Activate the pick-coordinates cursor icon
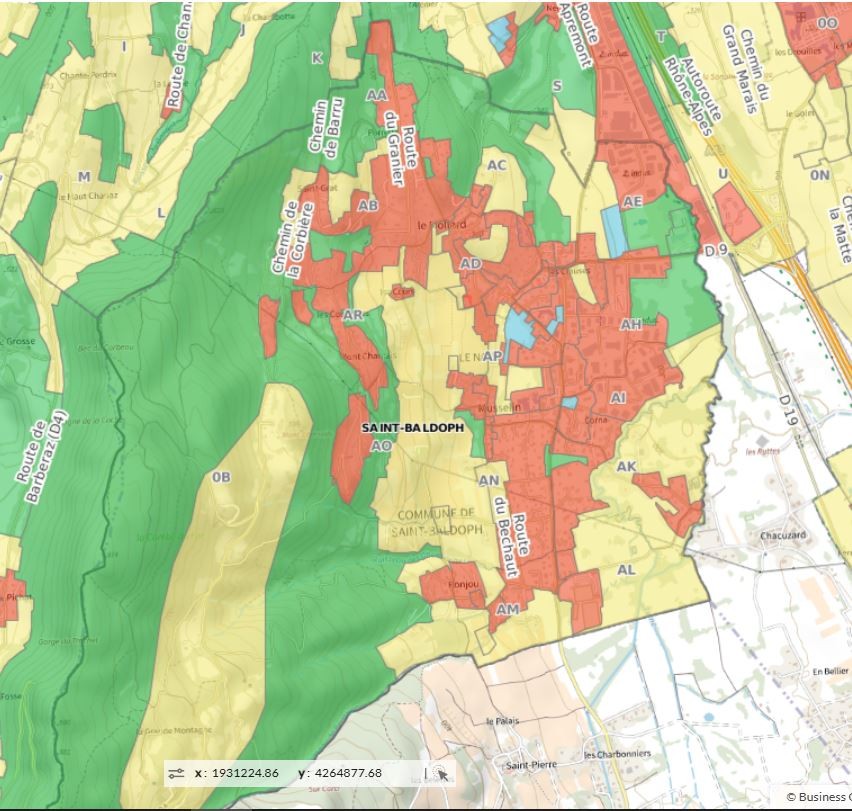This screenshot has width=852, height=811. pyautogui.click(x=442, y=773)
